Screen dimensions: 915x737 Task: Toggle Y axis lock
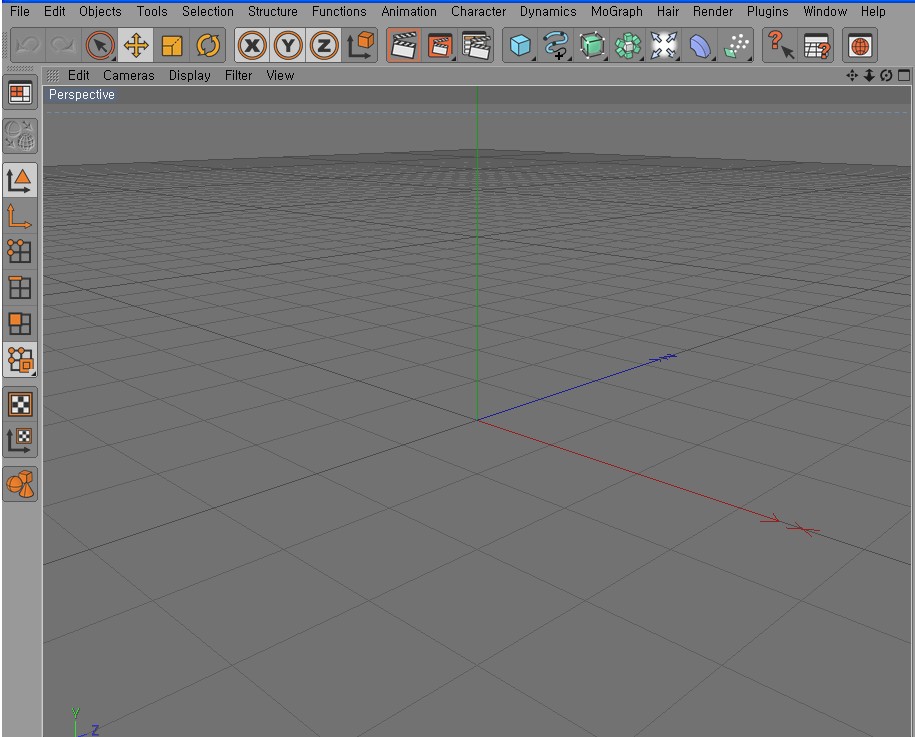[288, 45]
